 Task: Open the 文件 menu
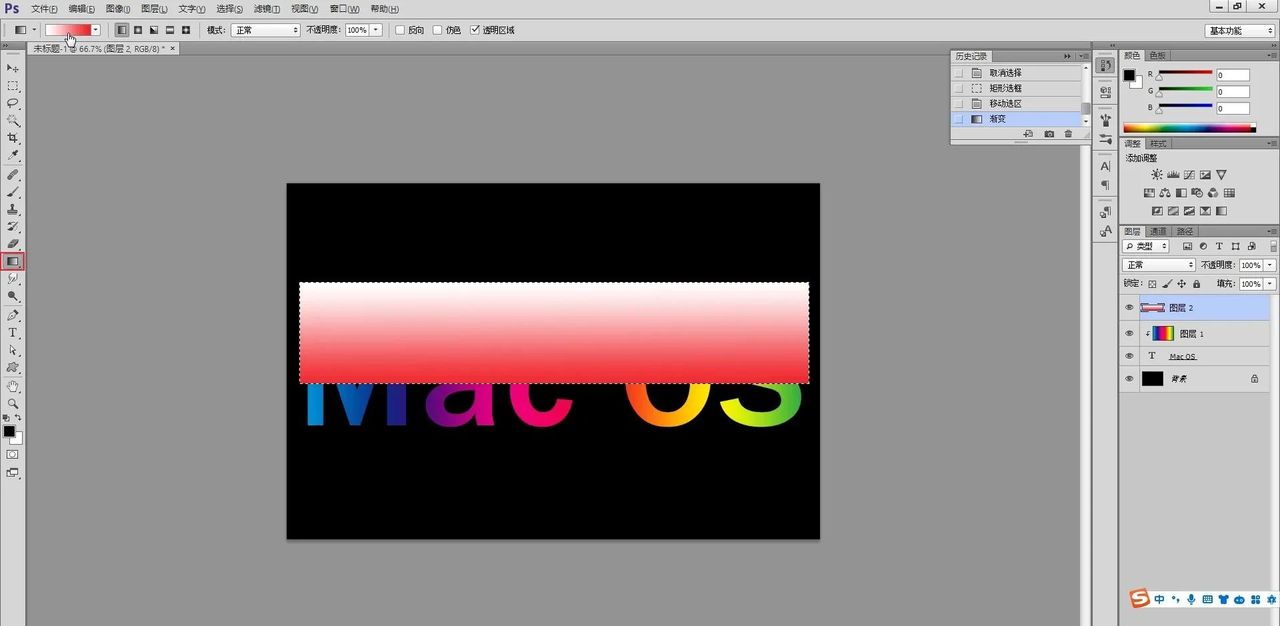pyautogui.click(x=44, y=8)
